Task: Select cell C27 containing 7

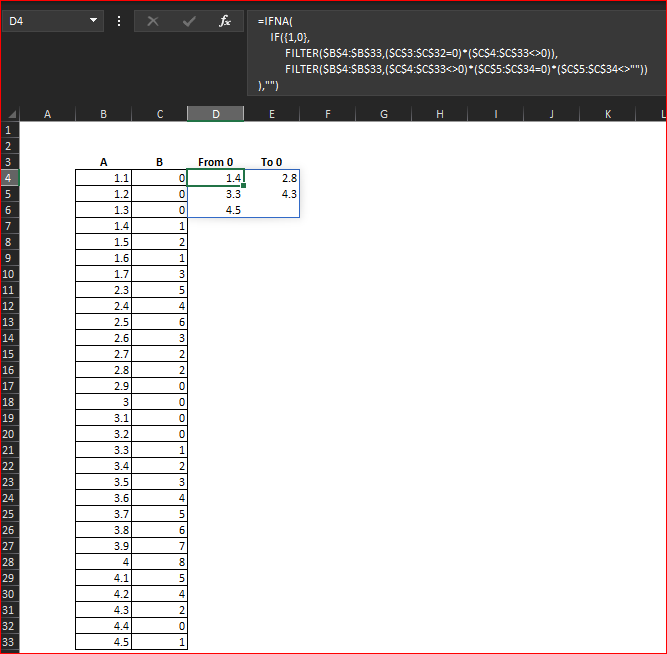Action: point(160,546)
